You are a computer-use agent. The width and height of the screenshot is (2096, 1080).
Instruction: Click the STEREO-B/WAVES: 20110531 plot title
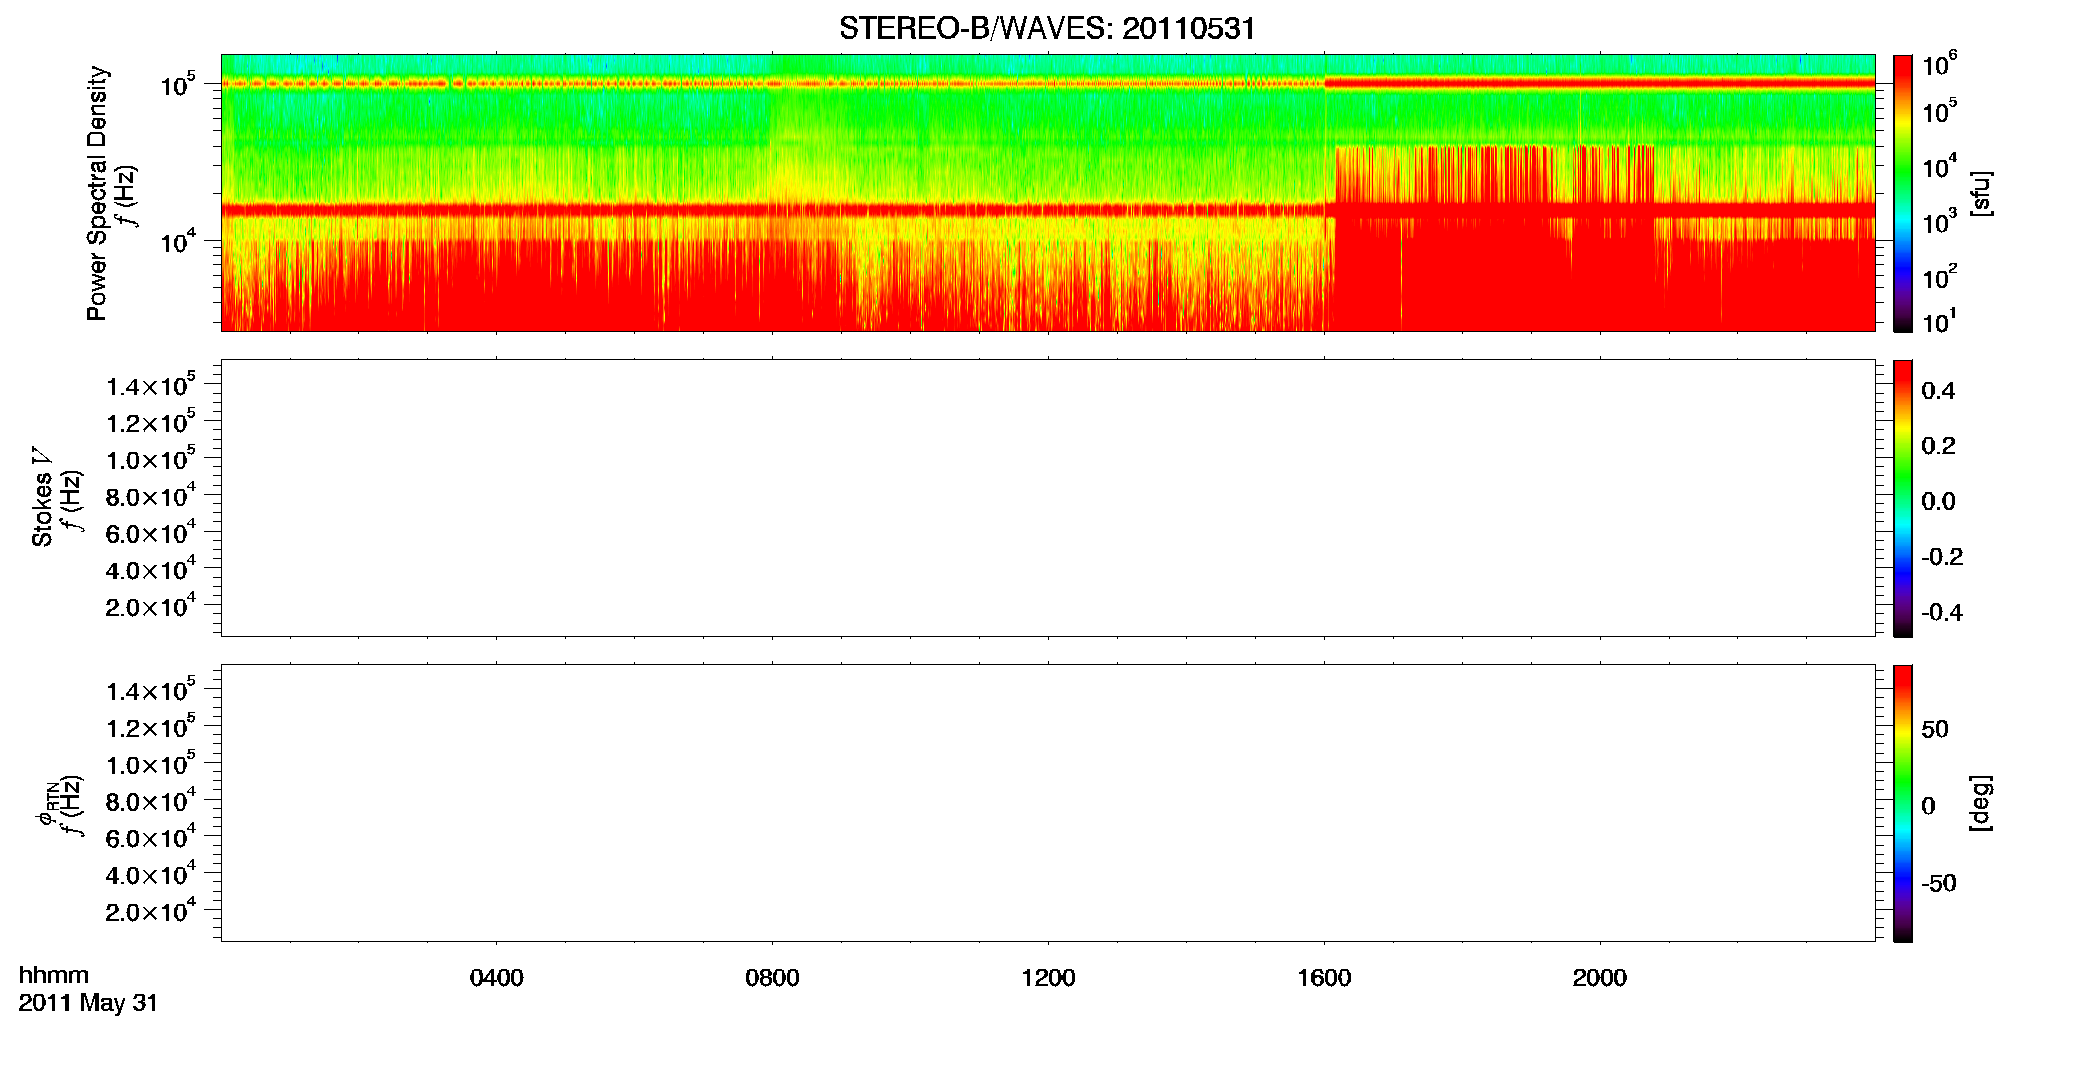pyautogui.click(x=1047, y=28)
